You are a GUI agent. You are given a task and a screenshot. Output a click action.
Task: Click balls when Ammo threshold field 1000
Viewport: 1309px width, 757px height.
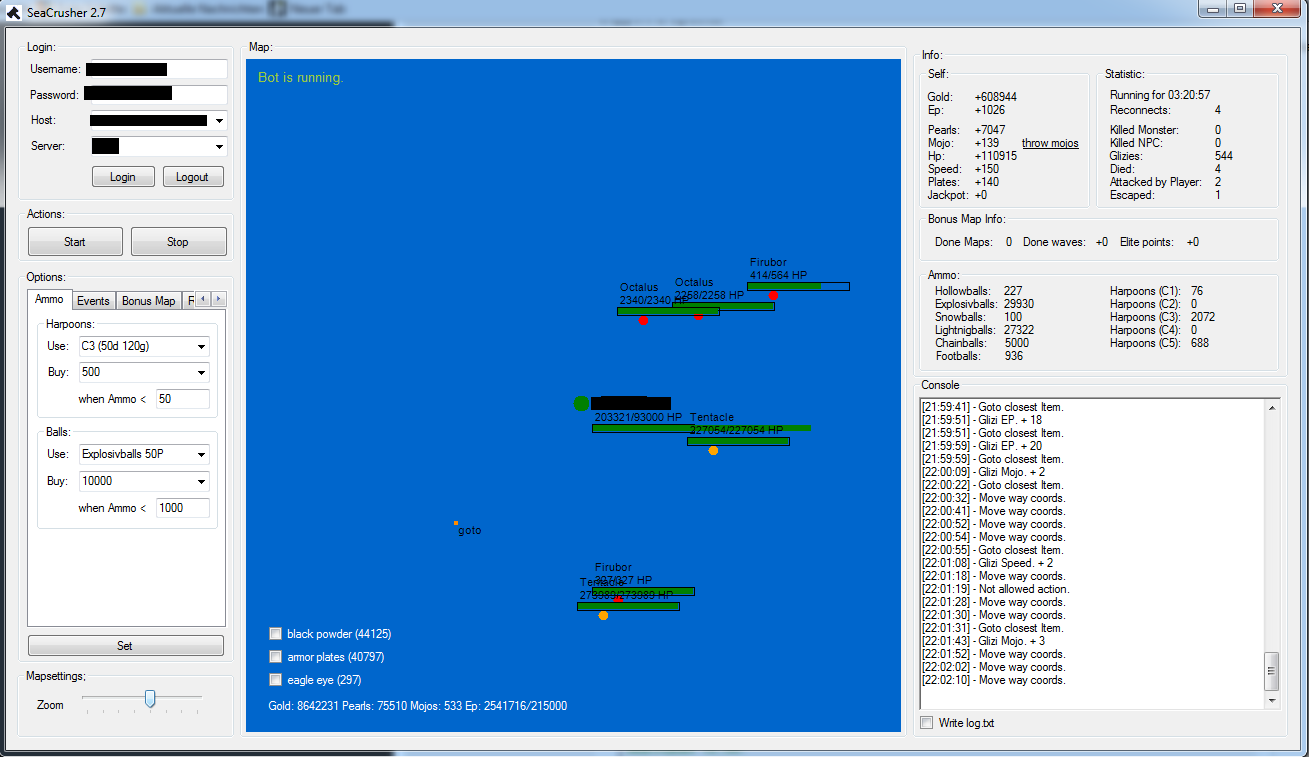point(183,508)
